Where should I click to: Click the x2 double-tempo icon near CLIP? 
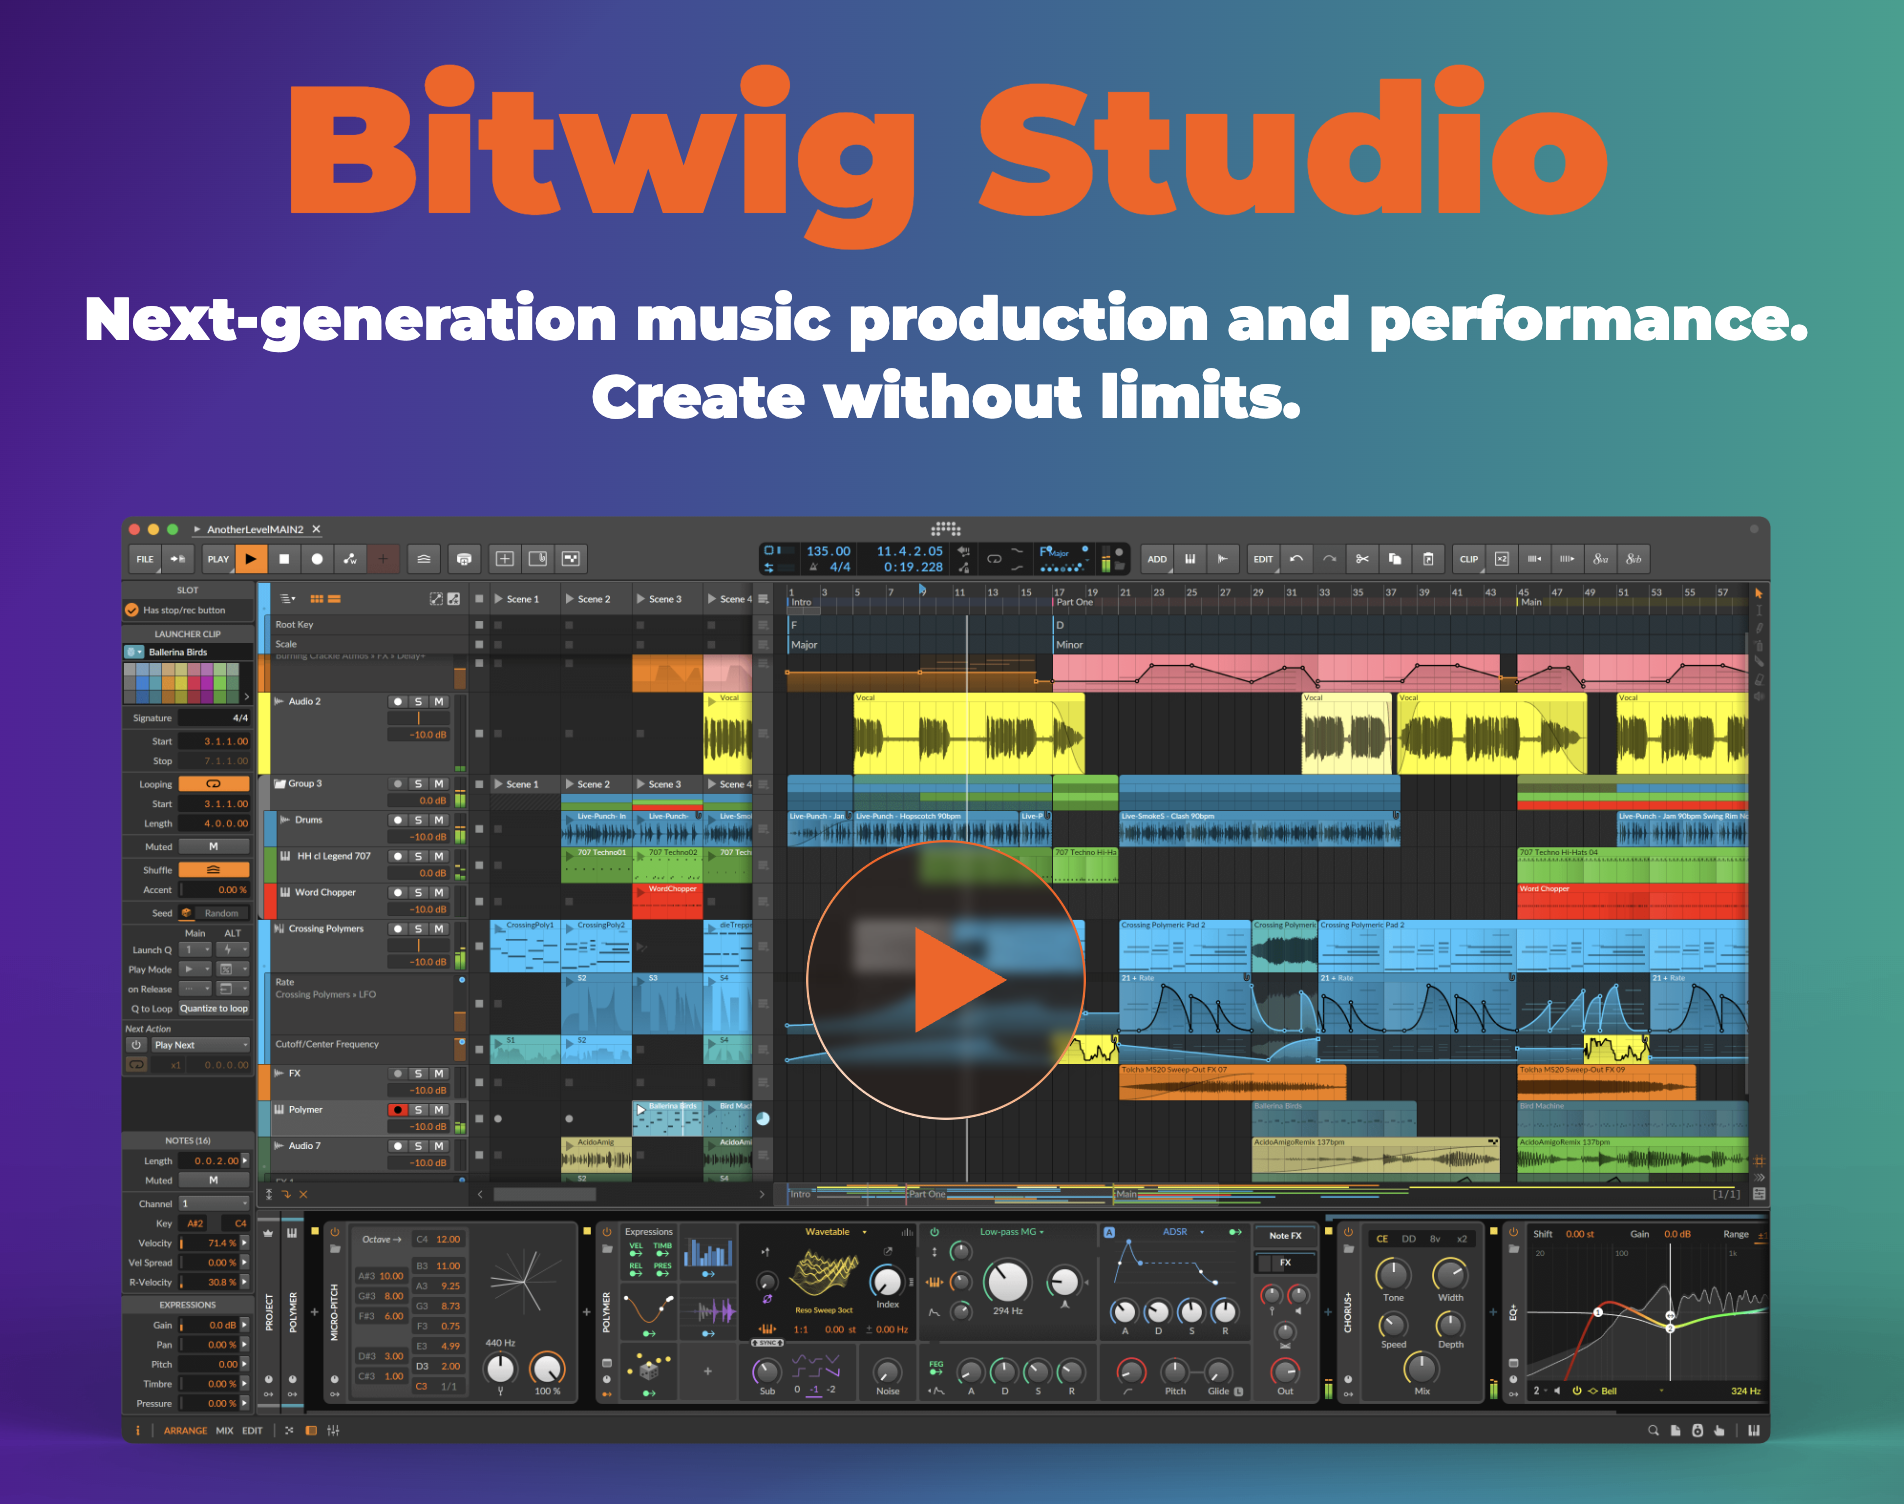click(x=1502, y=558)
